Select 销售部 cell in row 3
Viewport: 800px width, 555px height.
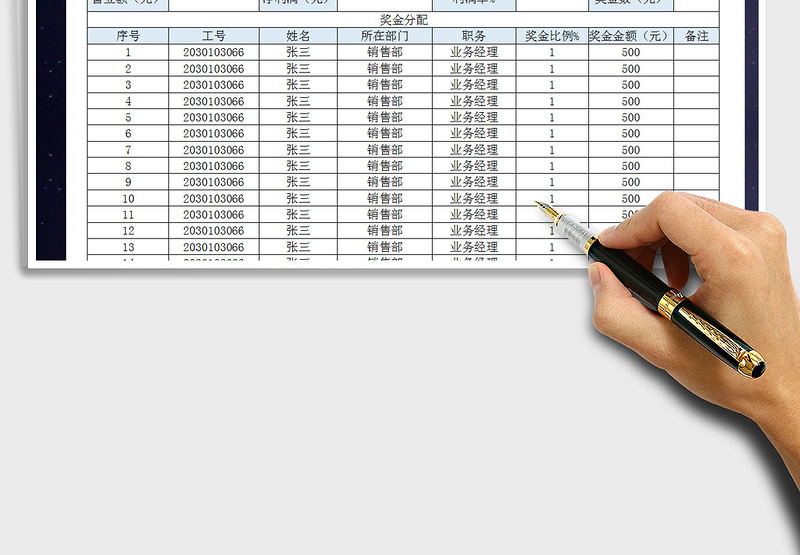click(x=385, y=85)
